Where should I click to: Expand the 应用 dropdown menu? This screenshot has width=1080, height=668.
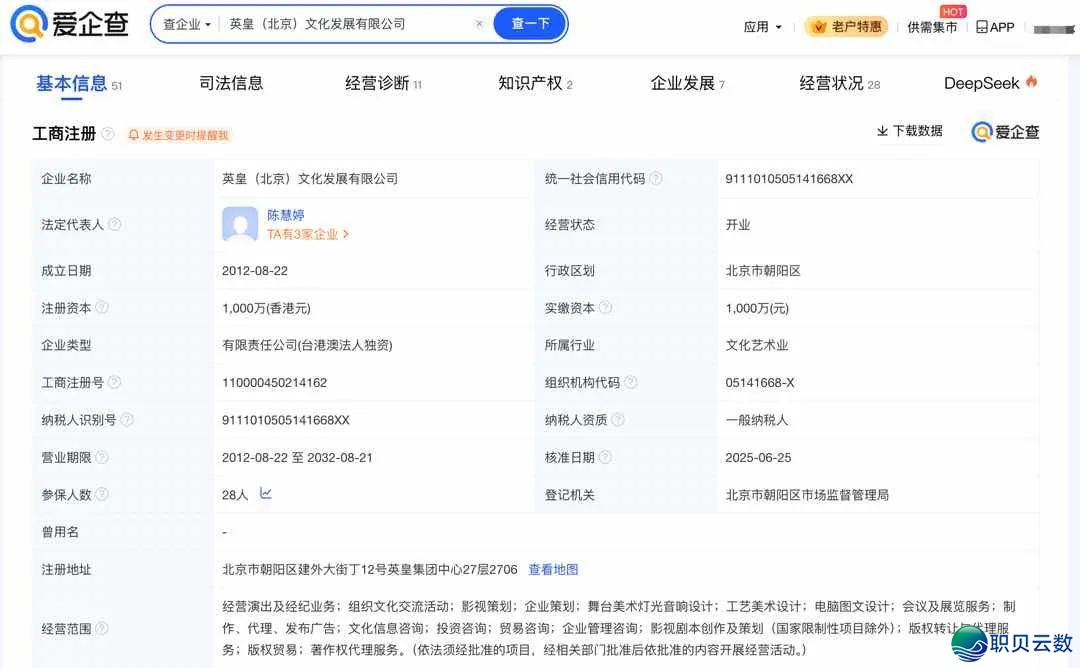(x=762, y=27)
